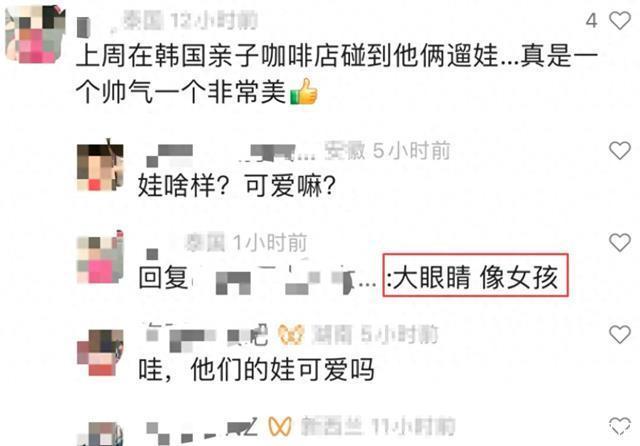Open avatar beside '娃啥样？可爱嘛？'
Viewport: 640px width, 446px height.
(100, 167)
